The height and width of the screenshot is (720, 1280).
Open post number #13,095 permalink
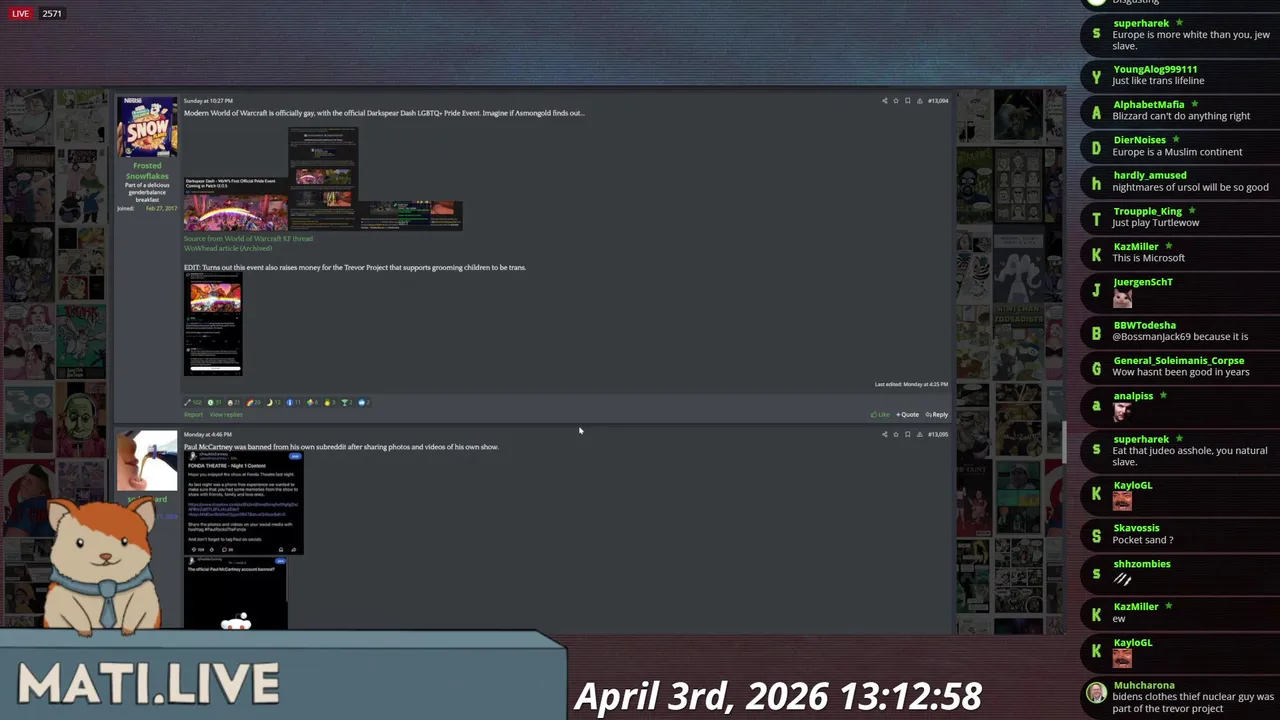(938, 435)
